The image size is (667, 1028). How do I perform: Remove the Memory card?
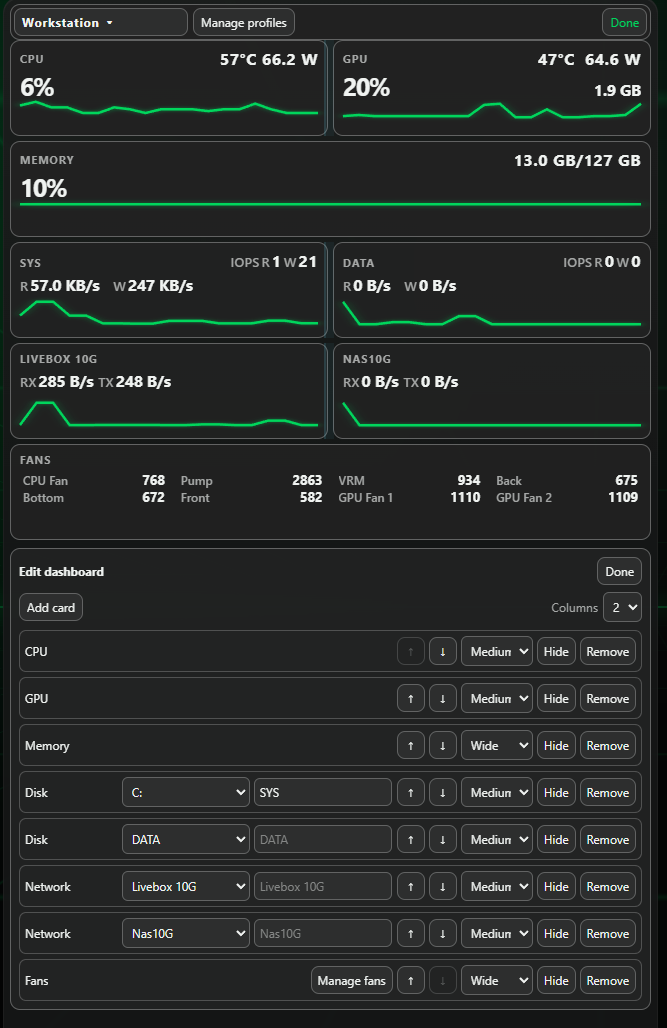coord(607,745)
